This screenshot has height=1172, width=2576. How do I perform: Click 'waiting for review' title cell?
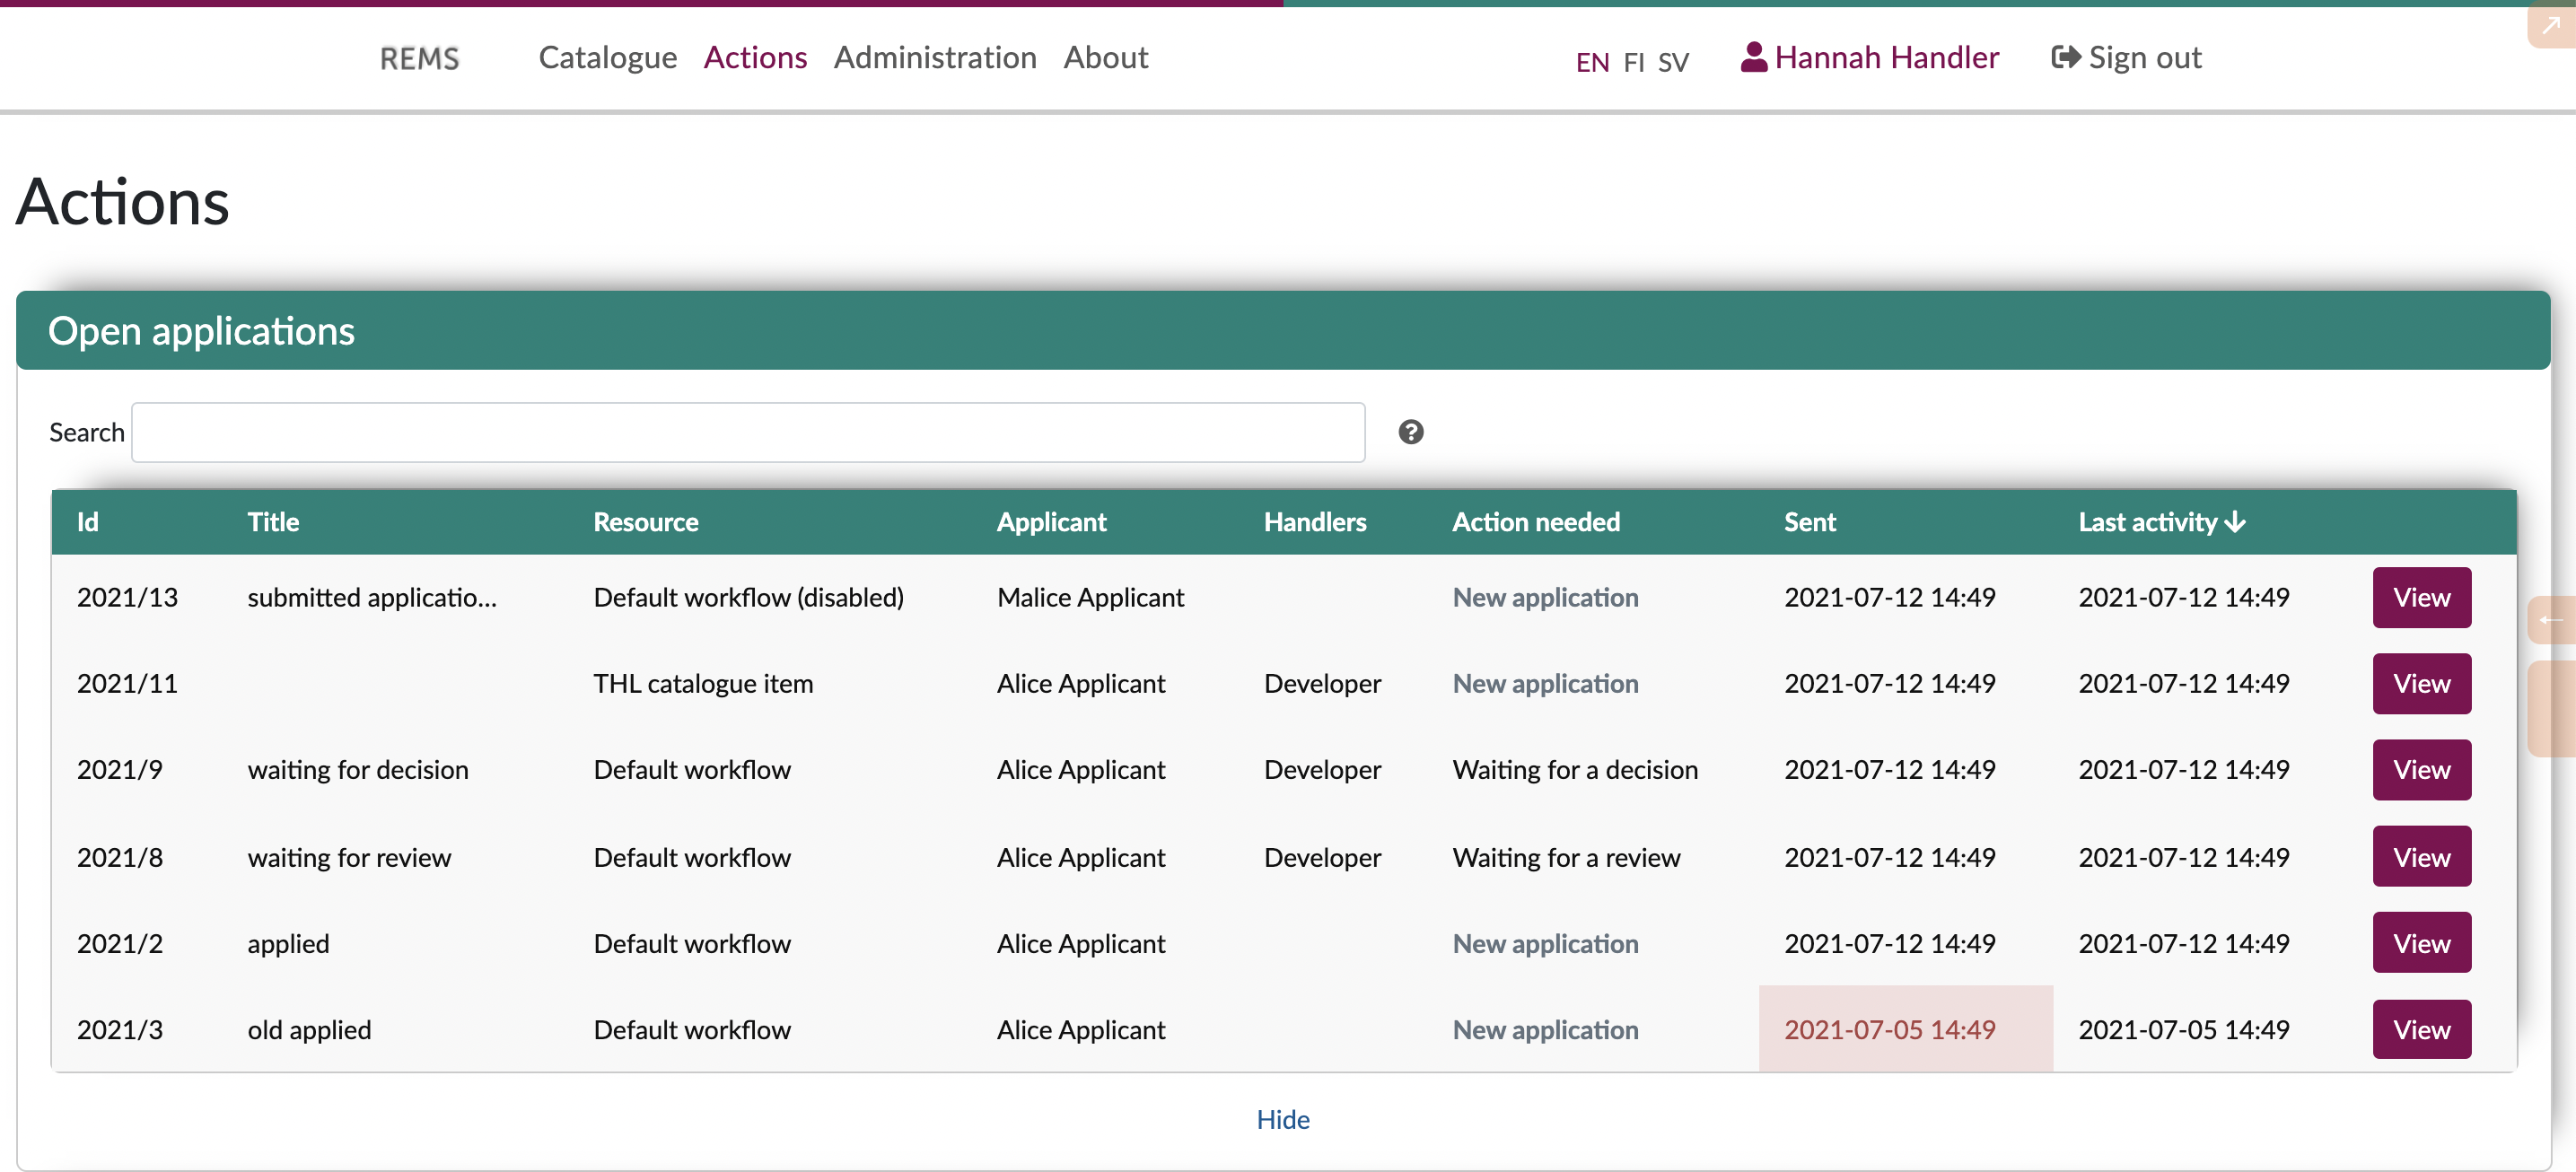point(349,858)
